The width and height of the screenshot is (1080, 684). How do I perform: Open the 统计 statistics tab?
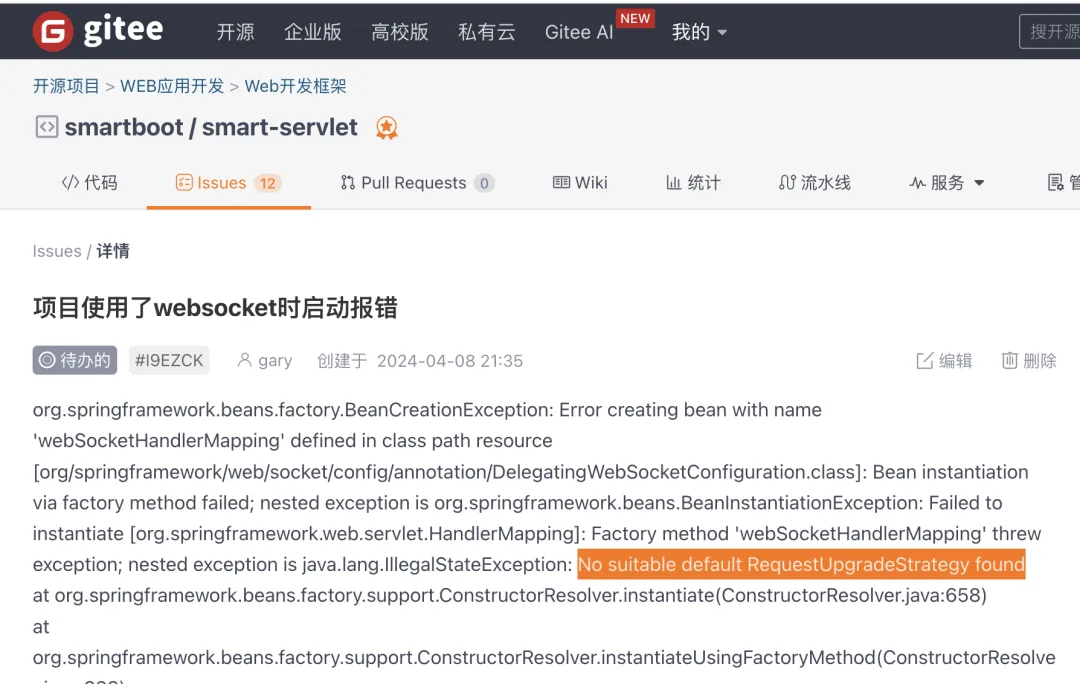[x=693, y=183]
